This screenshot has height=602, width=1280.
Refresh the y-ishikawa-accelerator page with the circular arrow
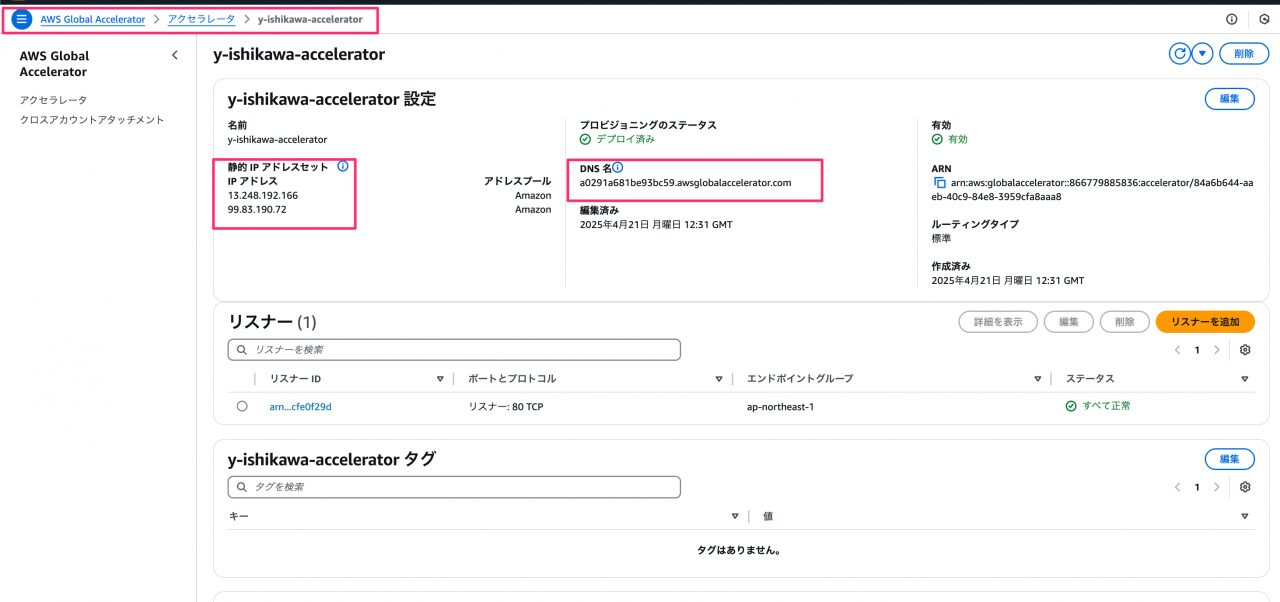pos(1180,54)
